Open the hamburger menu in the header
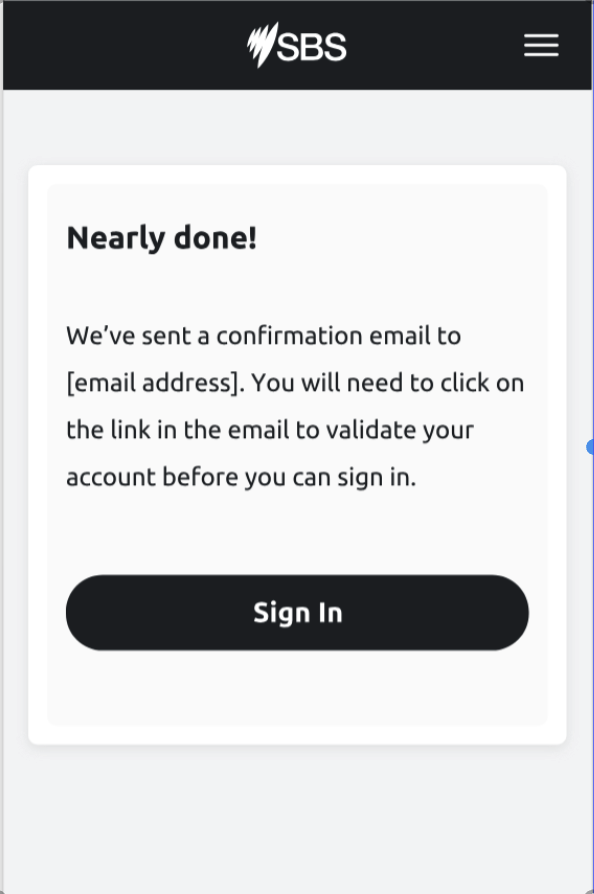The width and height of the screenshot is (594, 894). pyautogui.click(x=541, y=45)
